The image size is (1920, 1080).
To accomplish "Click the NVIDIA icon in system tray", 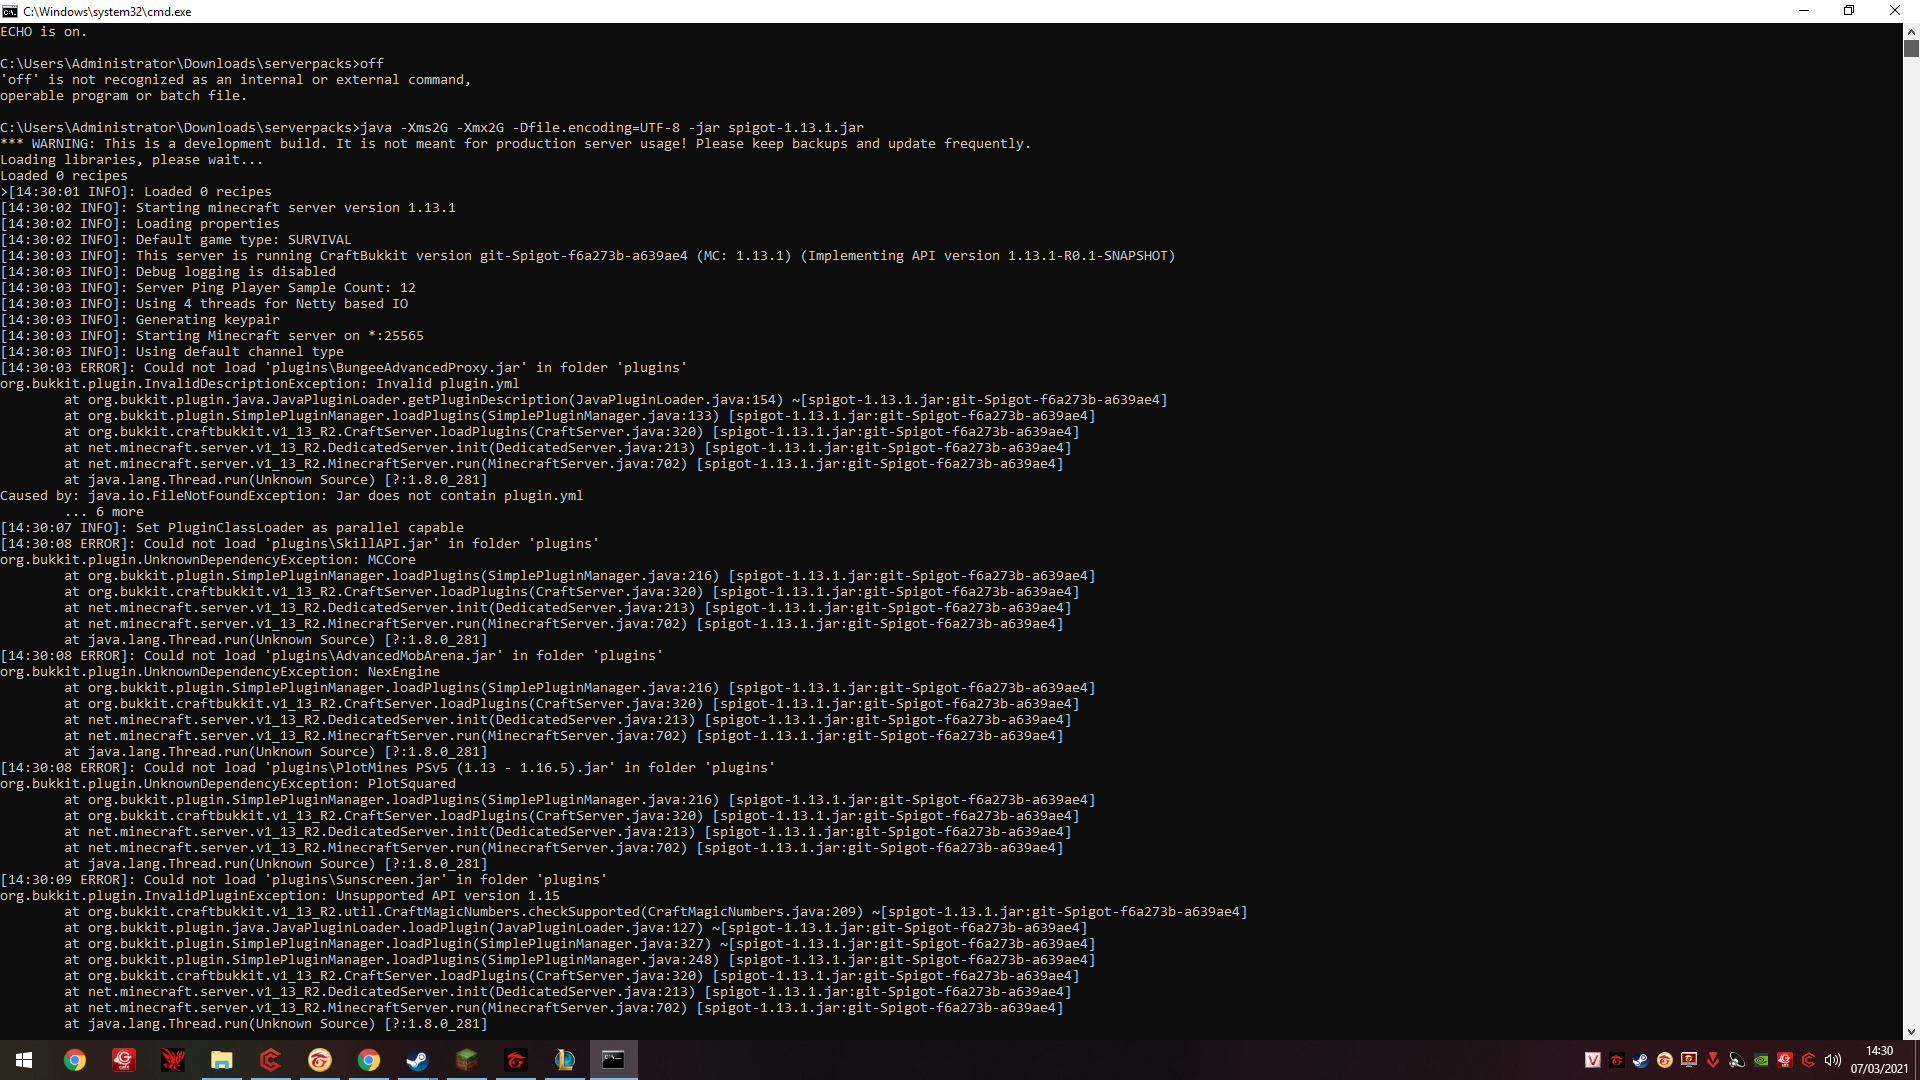I will 1761,1060.
